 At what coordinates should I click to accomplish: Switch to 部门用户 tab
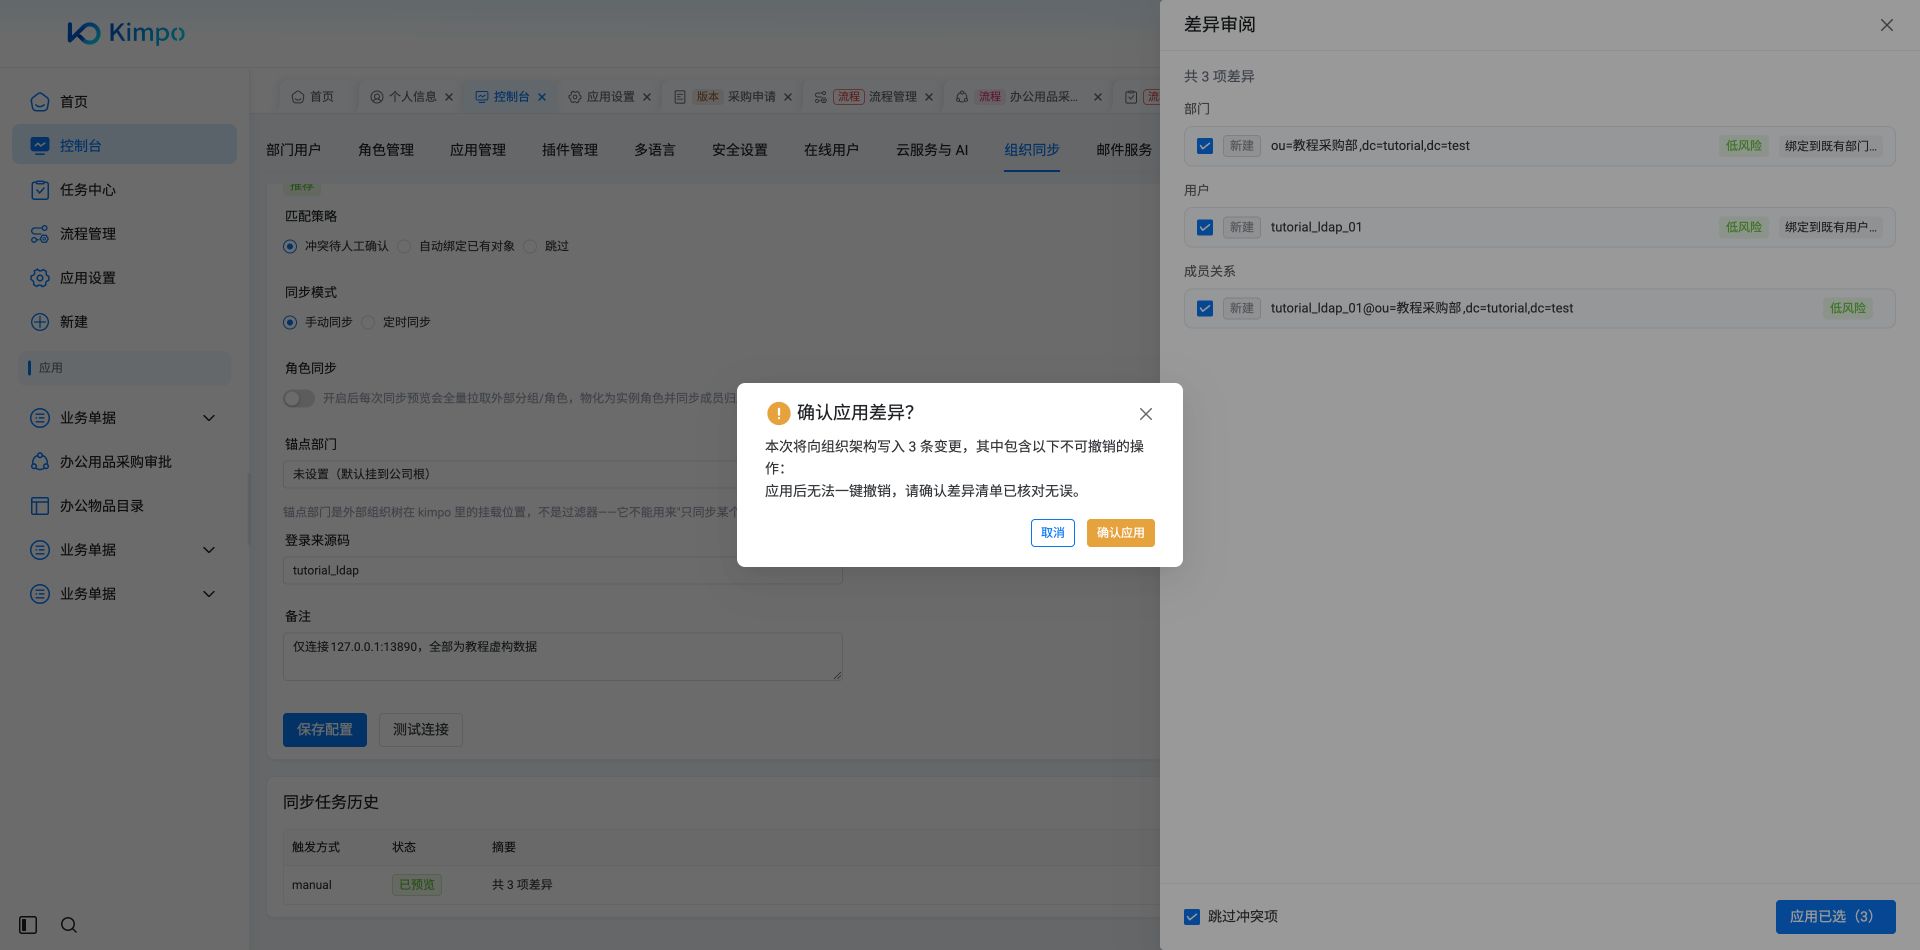293,150
